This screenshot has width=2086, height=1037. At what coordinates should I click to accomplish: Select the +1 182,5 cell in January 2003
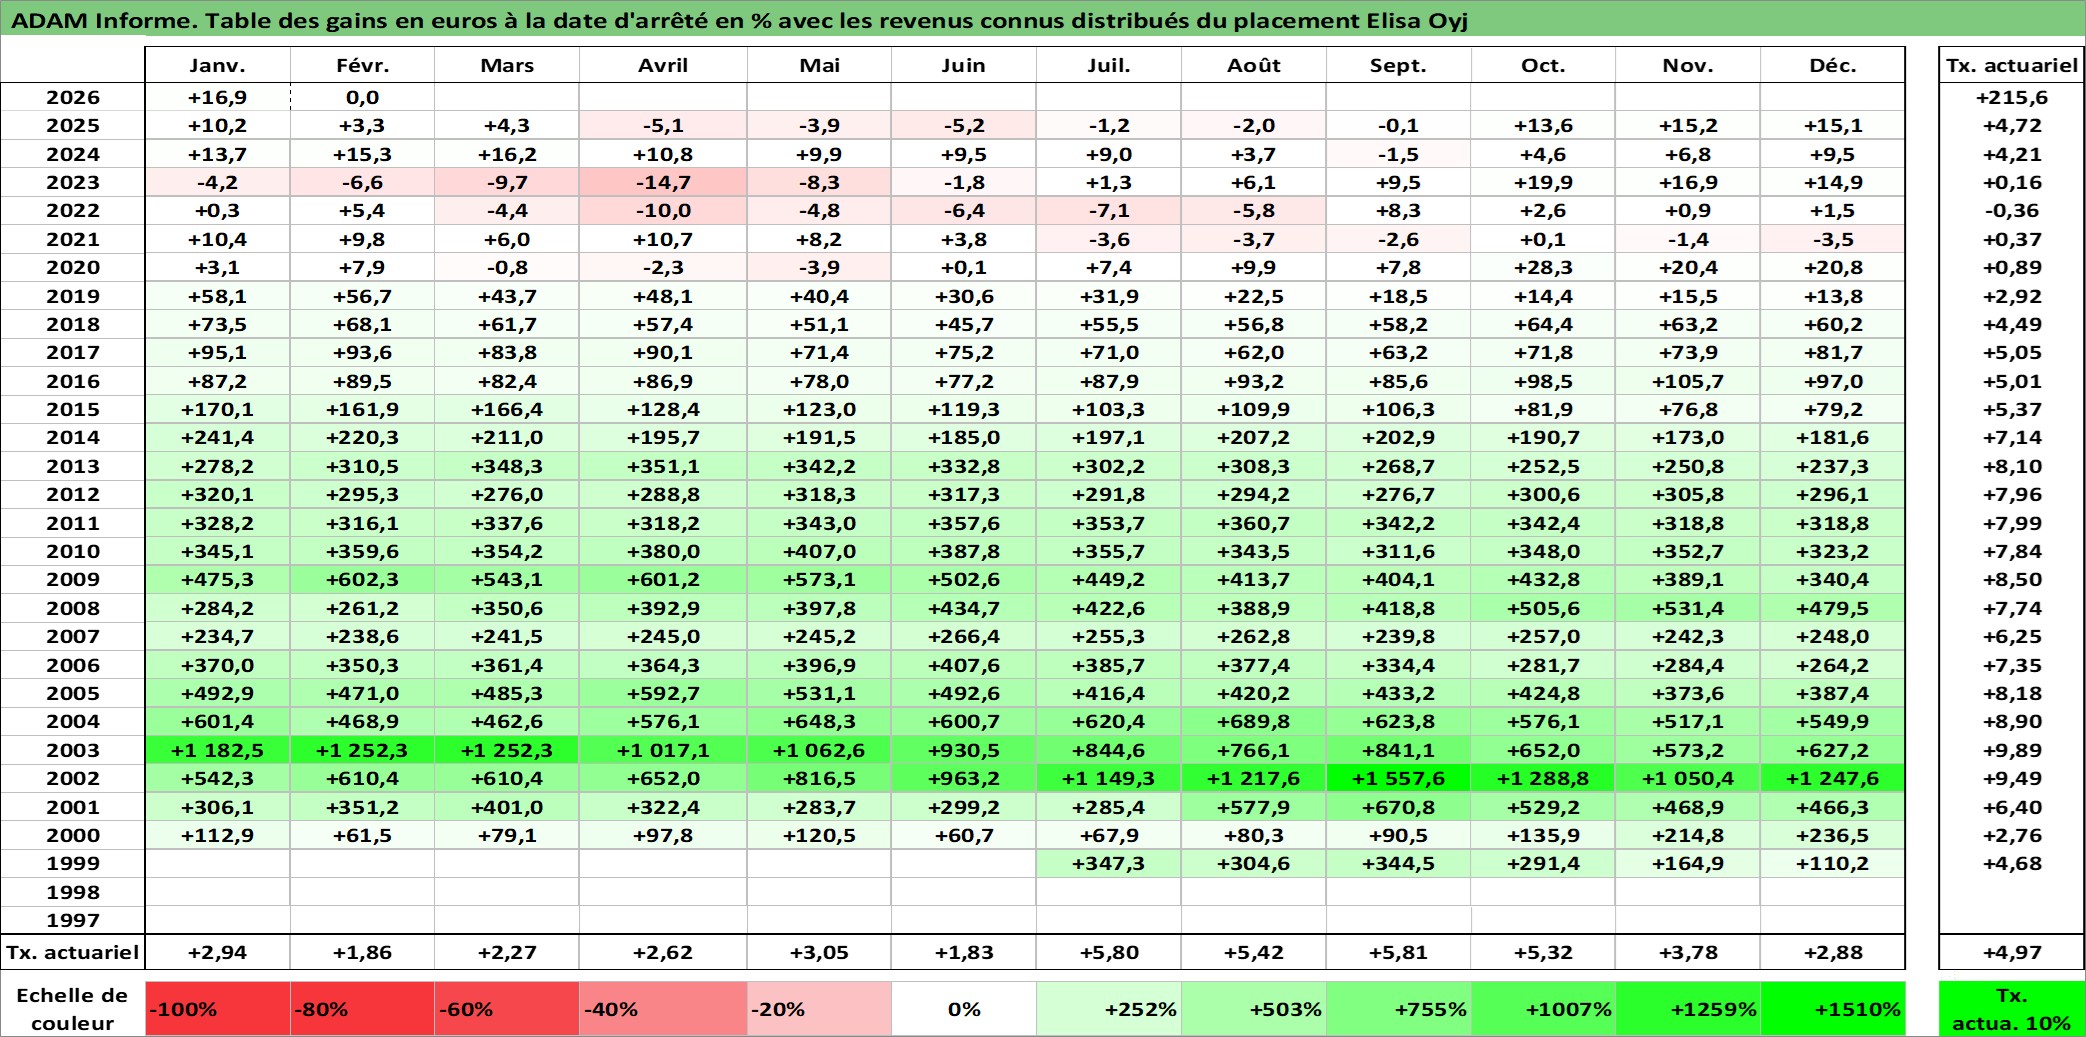pyautogui.click(x=217, y=750)
